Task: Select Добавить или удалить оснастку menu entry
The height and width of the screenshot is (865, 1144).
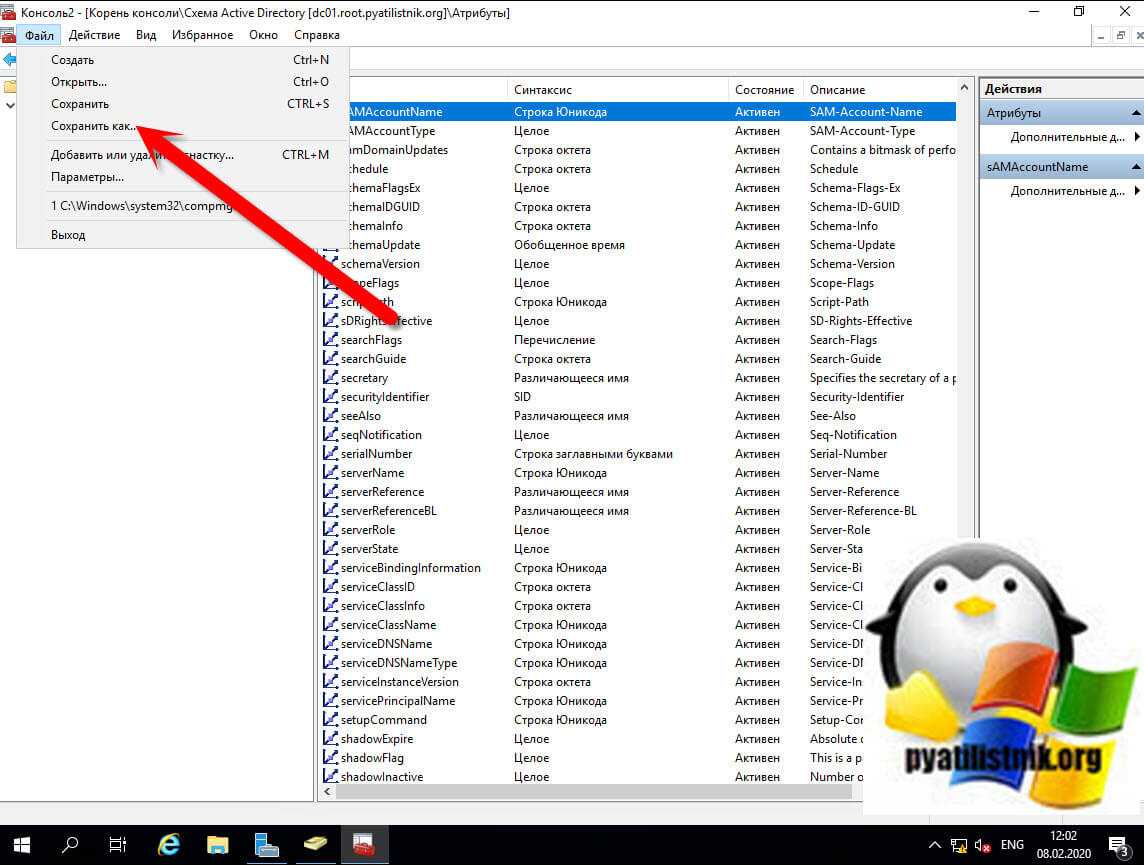Action: pos(142,155)
